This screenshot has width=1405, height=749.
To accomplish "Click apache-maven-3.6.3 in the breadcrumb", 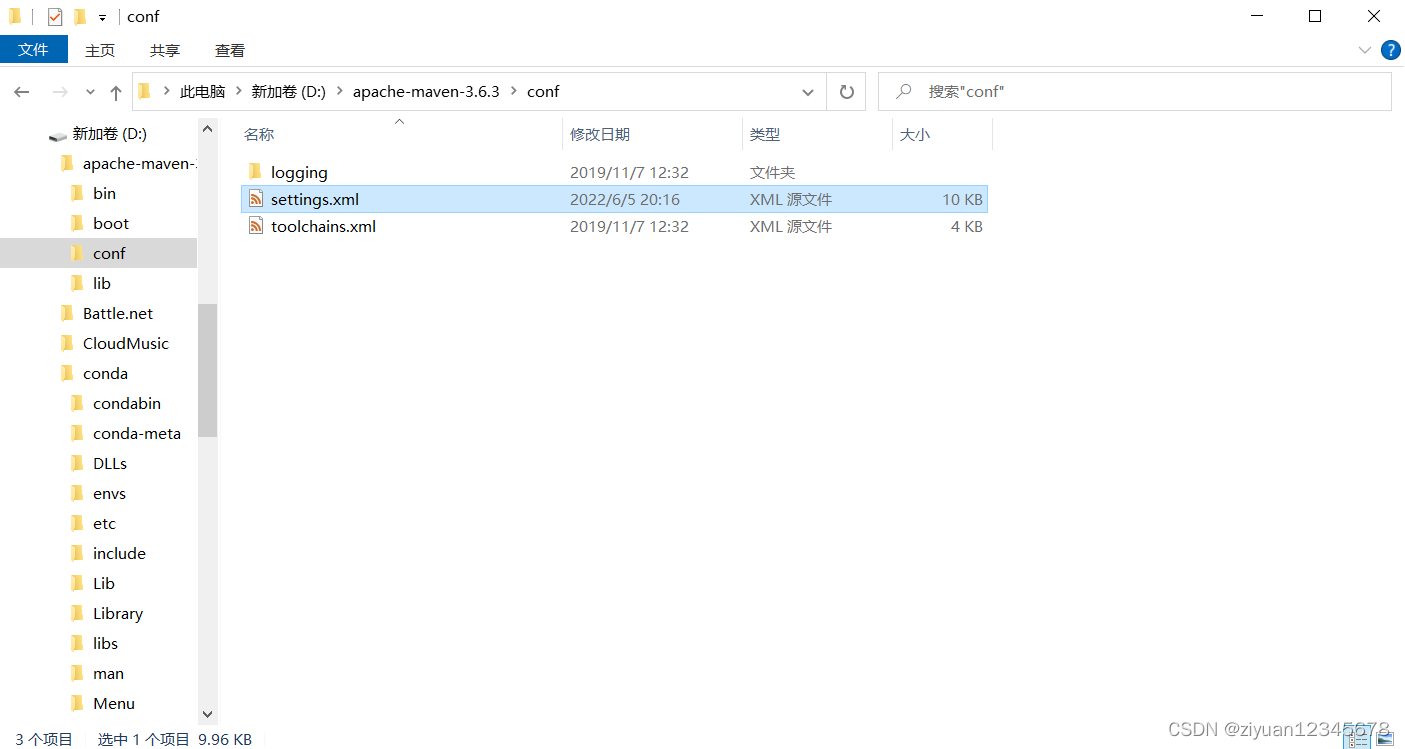I will pos(426,91).
